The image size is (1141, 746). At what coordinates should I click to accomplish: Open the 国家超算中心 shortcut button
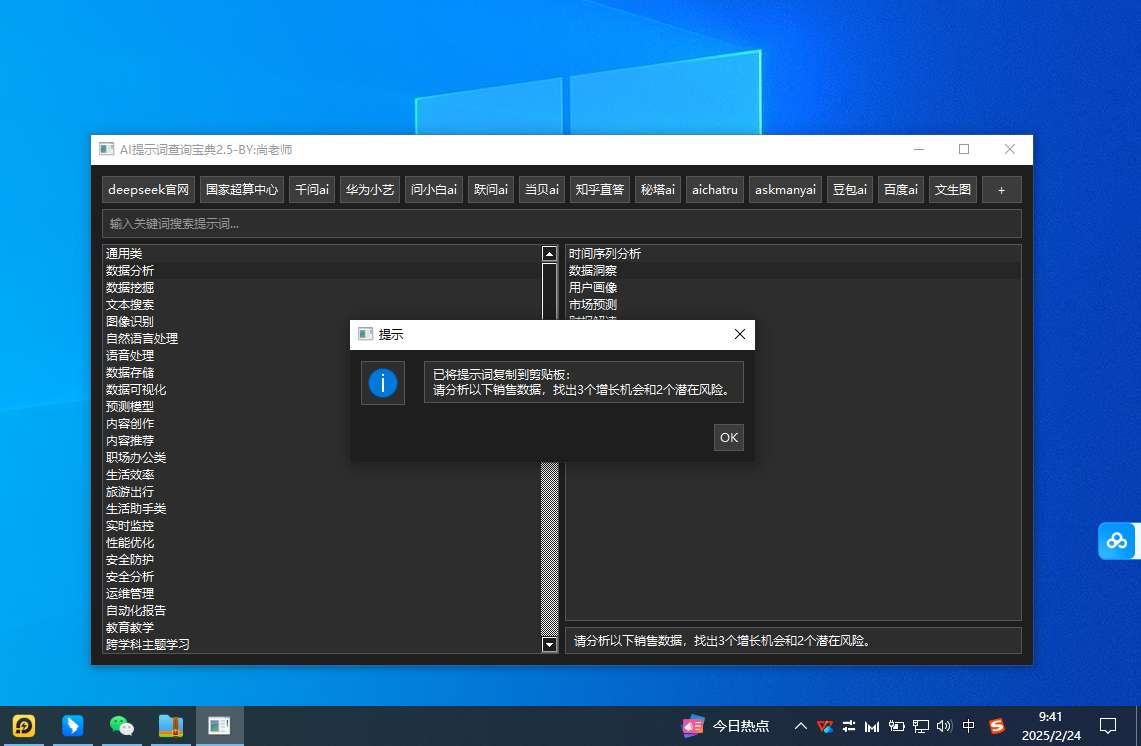(242, 190)
